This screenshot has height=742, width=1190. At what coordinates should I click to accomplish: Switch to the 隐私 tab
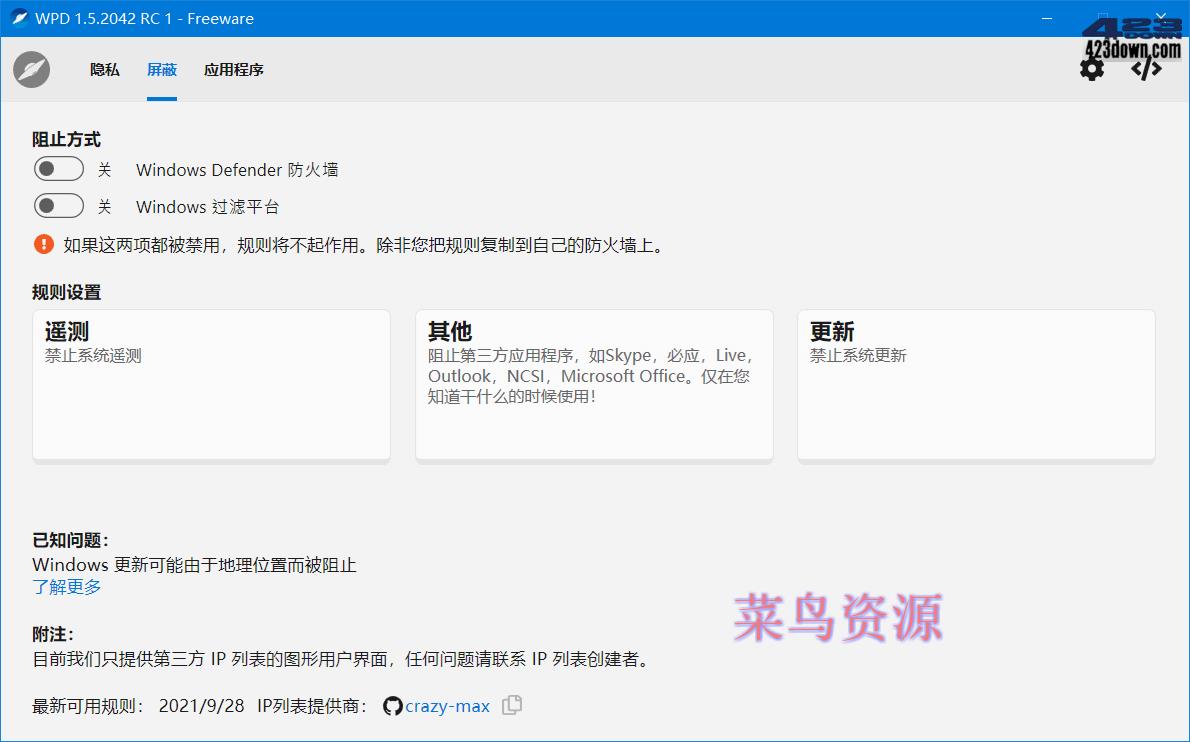[x=104, y=70]
